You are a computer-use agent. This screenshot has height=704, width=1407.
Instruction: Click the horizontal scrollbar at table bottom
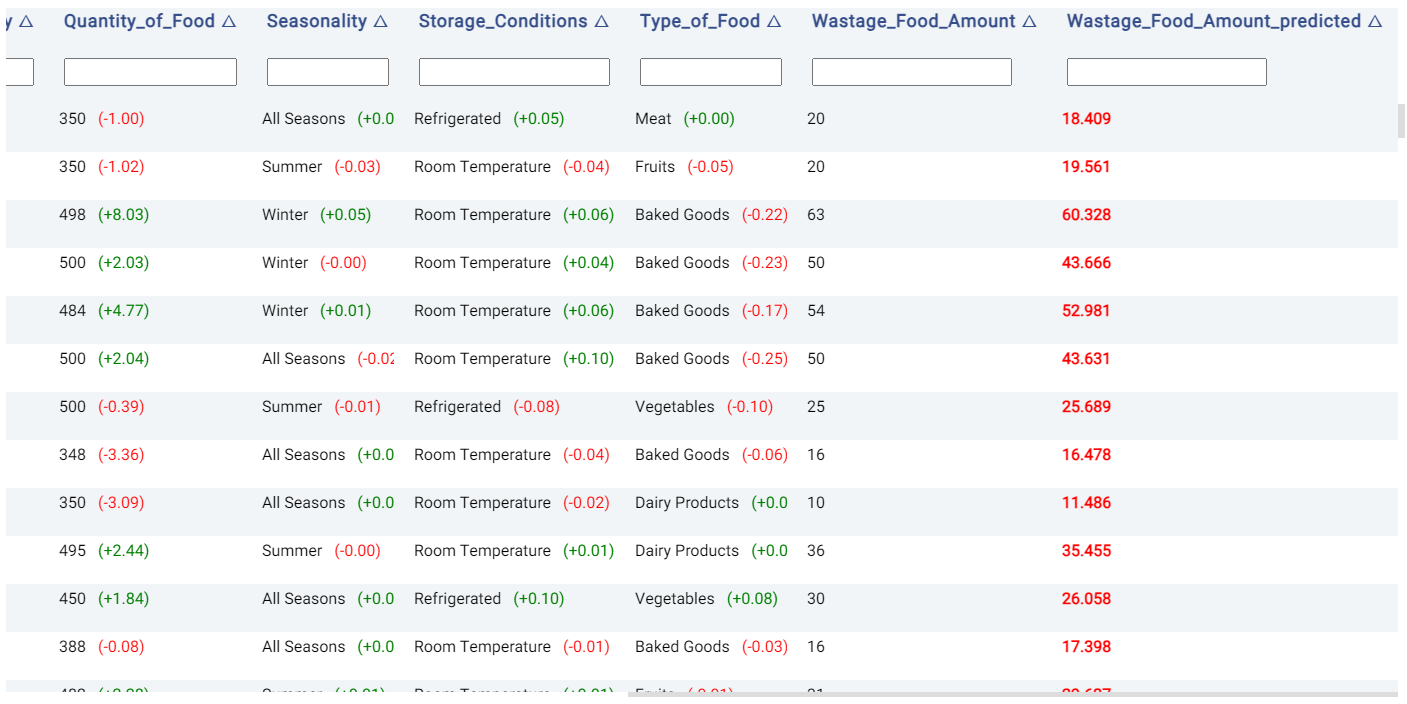pyautogui.click(x=1012, y=693)
